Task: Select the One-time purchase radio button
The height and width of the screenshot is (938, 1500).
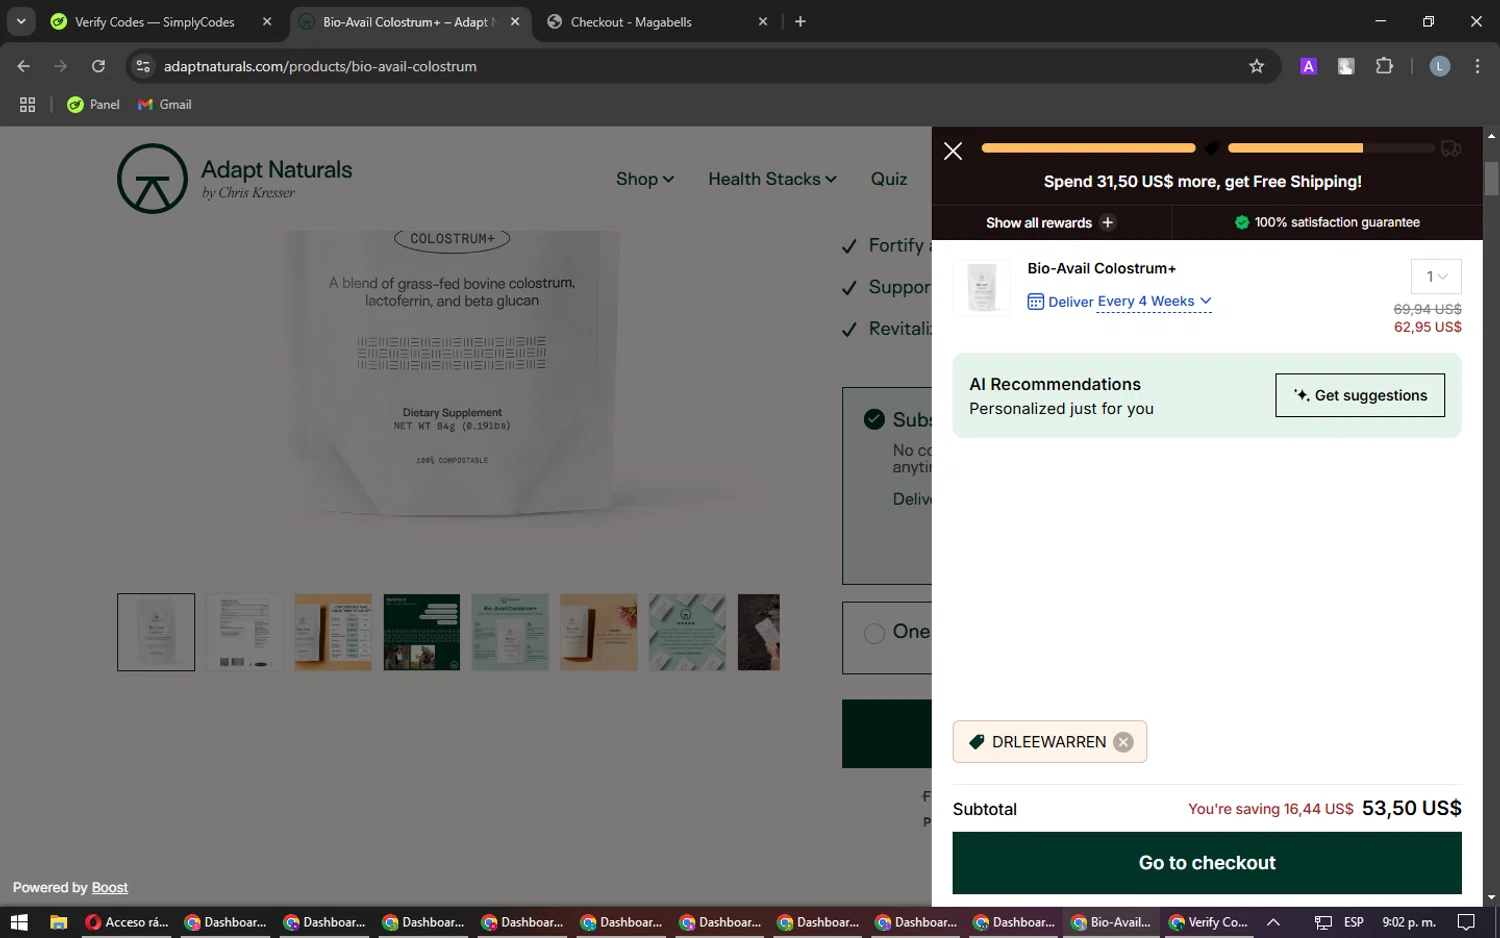Action: (x=874, y=633)
